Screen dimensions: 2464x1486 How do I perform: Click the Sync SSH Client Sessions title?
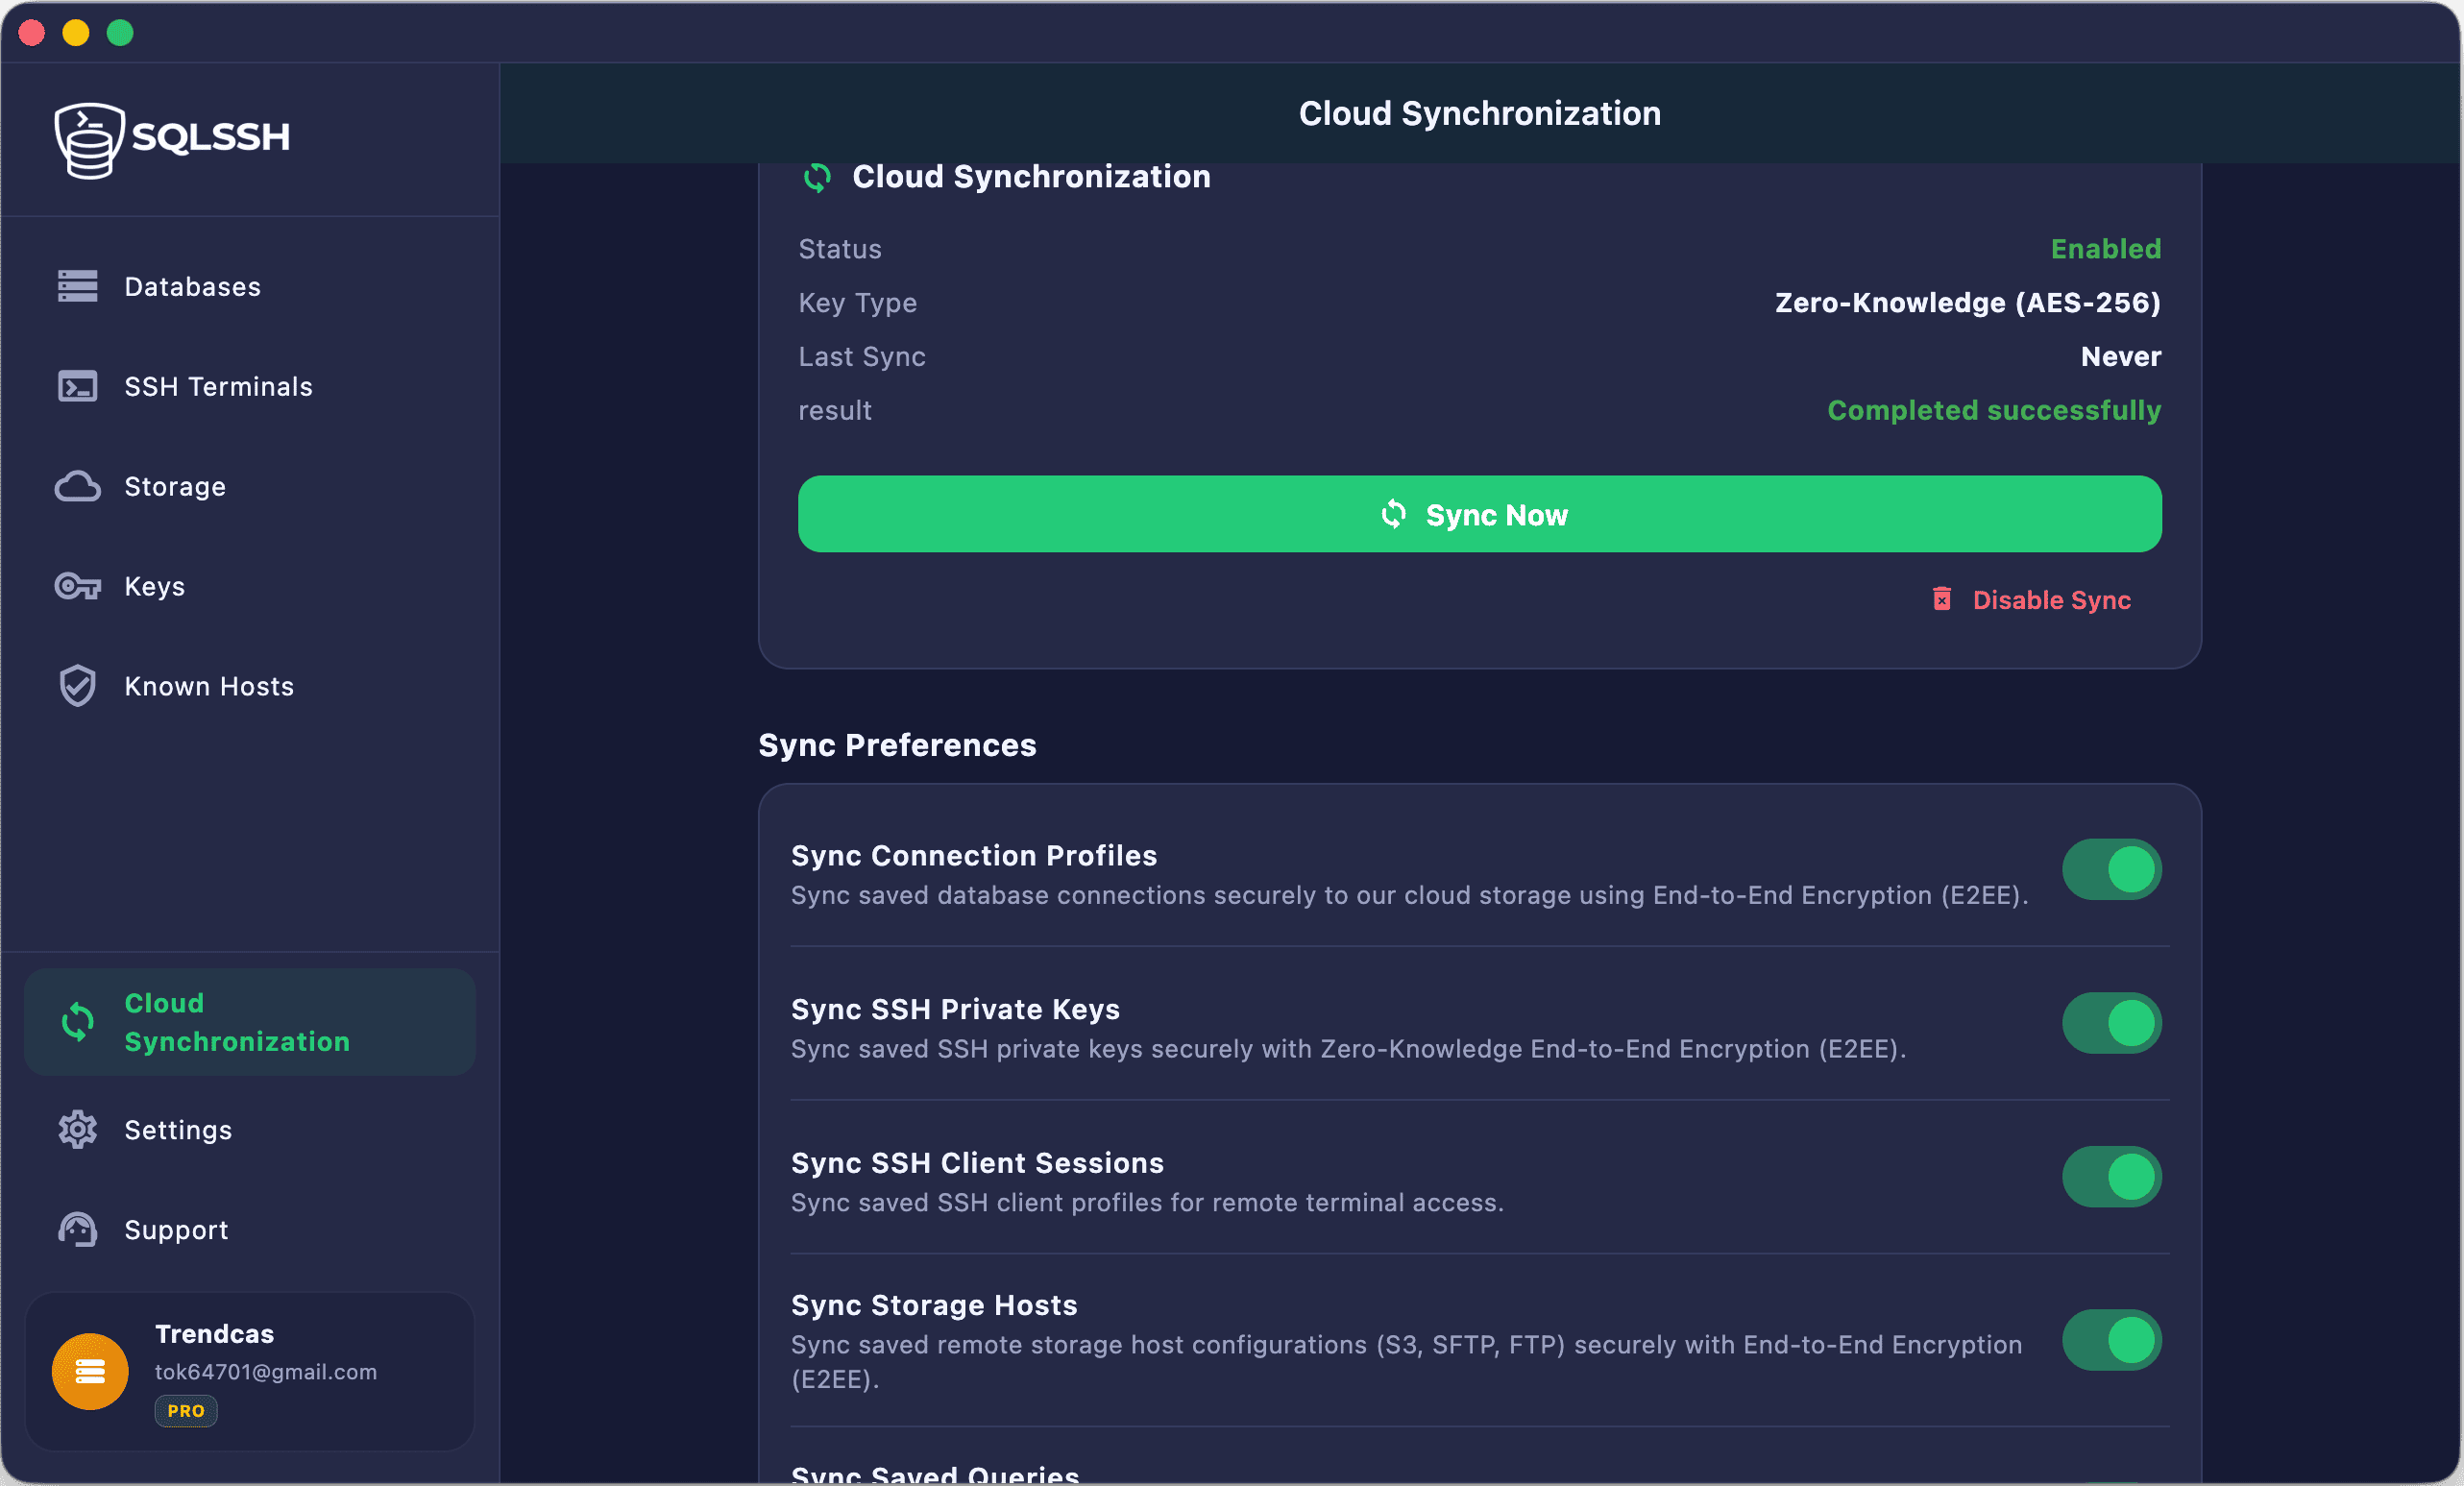click(x=977, y=1163)
